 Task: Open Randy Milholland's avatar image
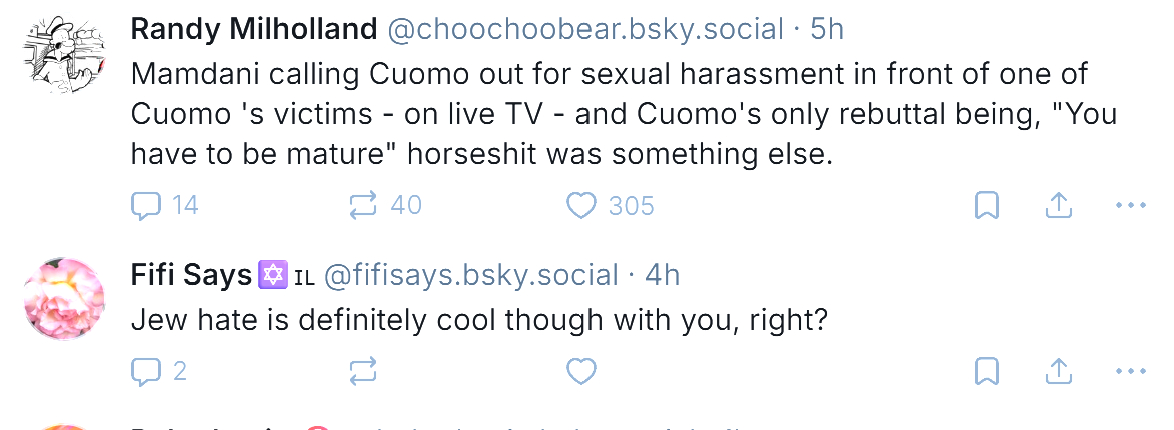64,55
